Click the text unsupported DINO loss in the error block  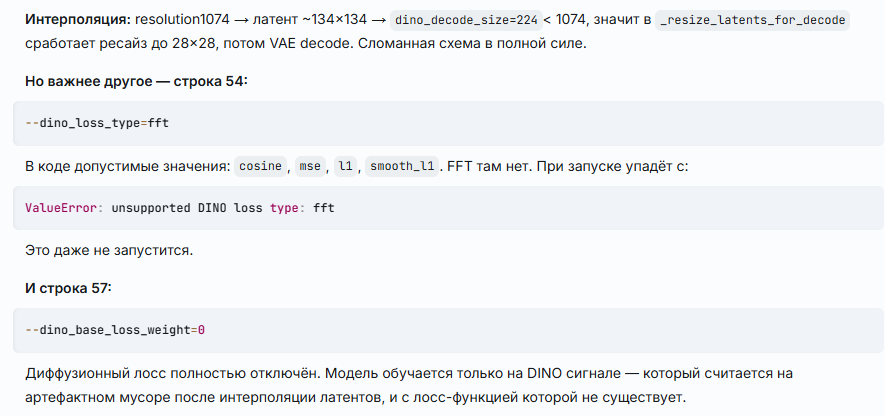pos(187,208)
